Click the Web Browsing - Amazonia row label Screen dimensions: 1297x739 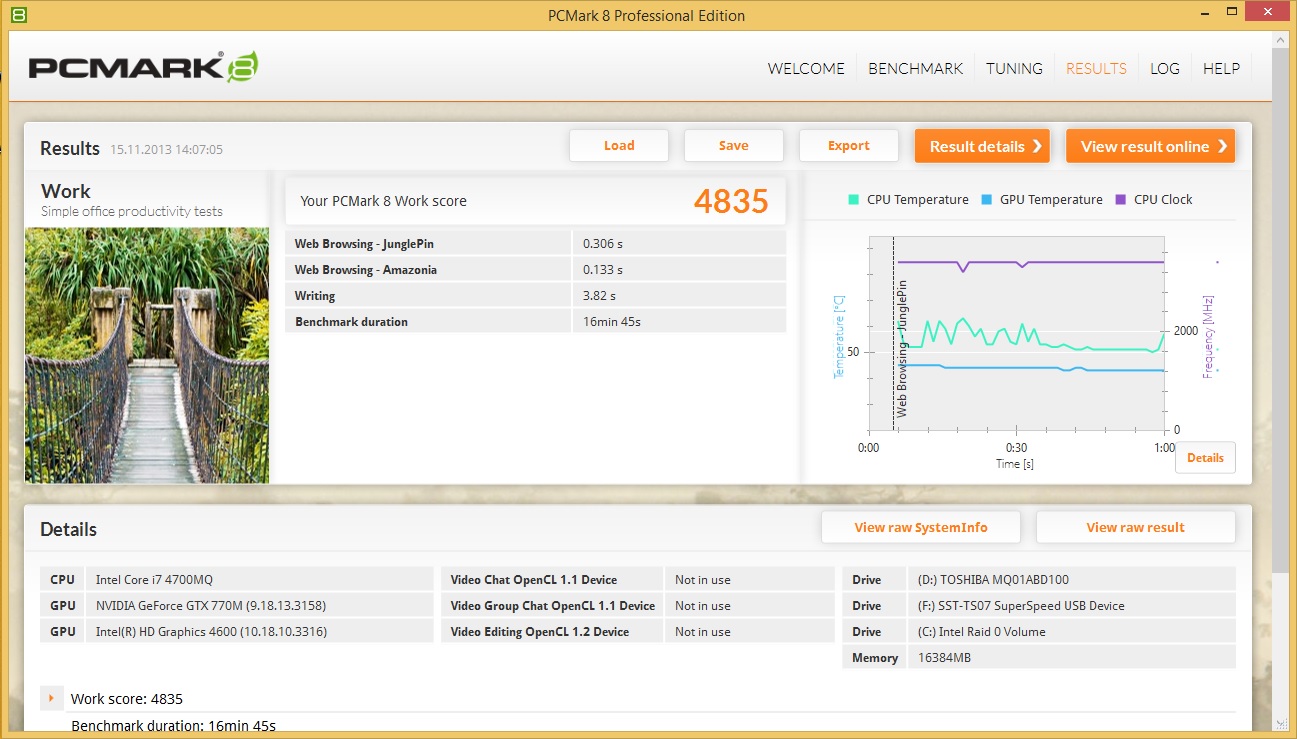click(365, 270)
